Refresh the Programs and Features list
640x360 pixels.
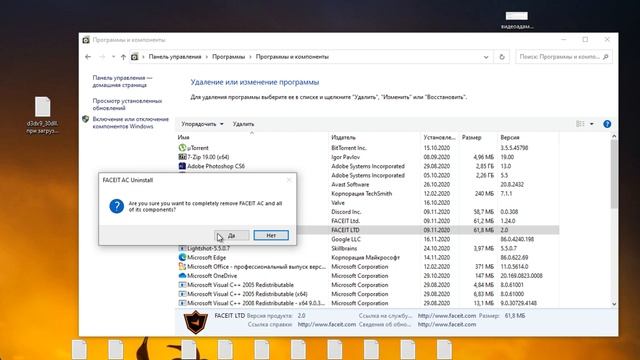[502, 57]
